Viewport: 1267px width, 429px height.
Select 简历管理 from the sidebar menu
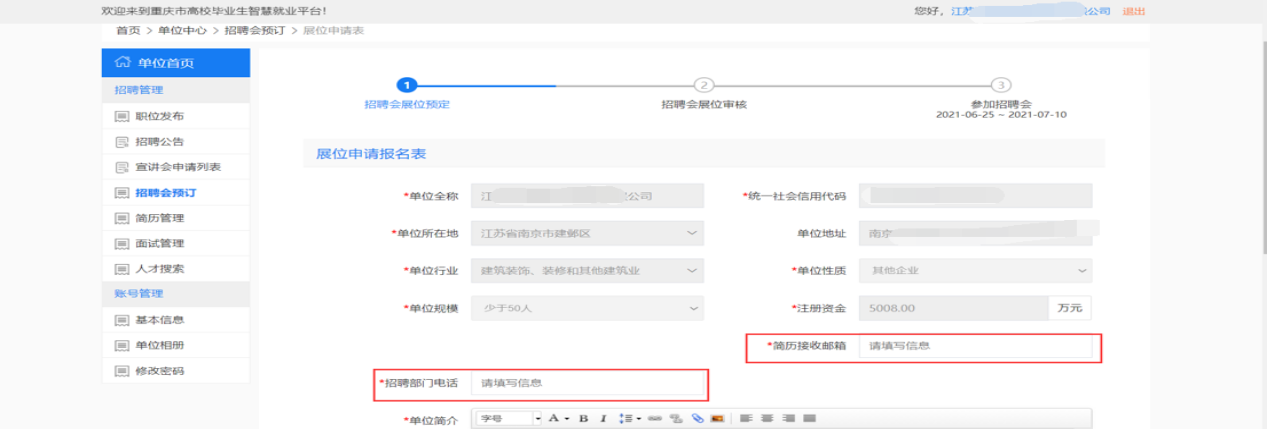(x=159, y=218)
